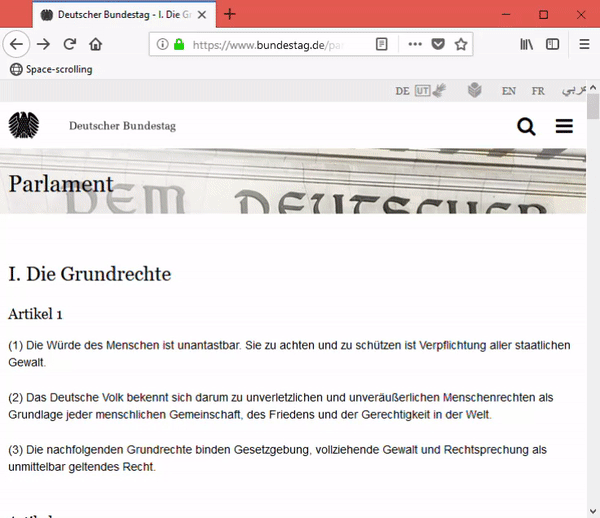Open the sign language hands icon
This screenshot has width=600, height=518.
click(x=439, y=91)
